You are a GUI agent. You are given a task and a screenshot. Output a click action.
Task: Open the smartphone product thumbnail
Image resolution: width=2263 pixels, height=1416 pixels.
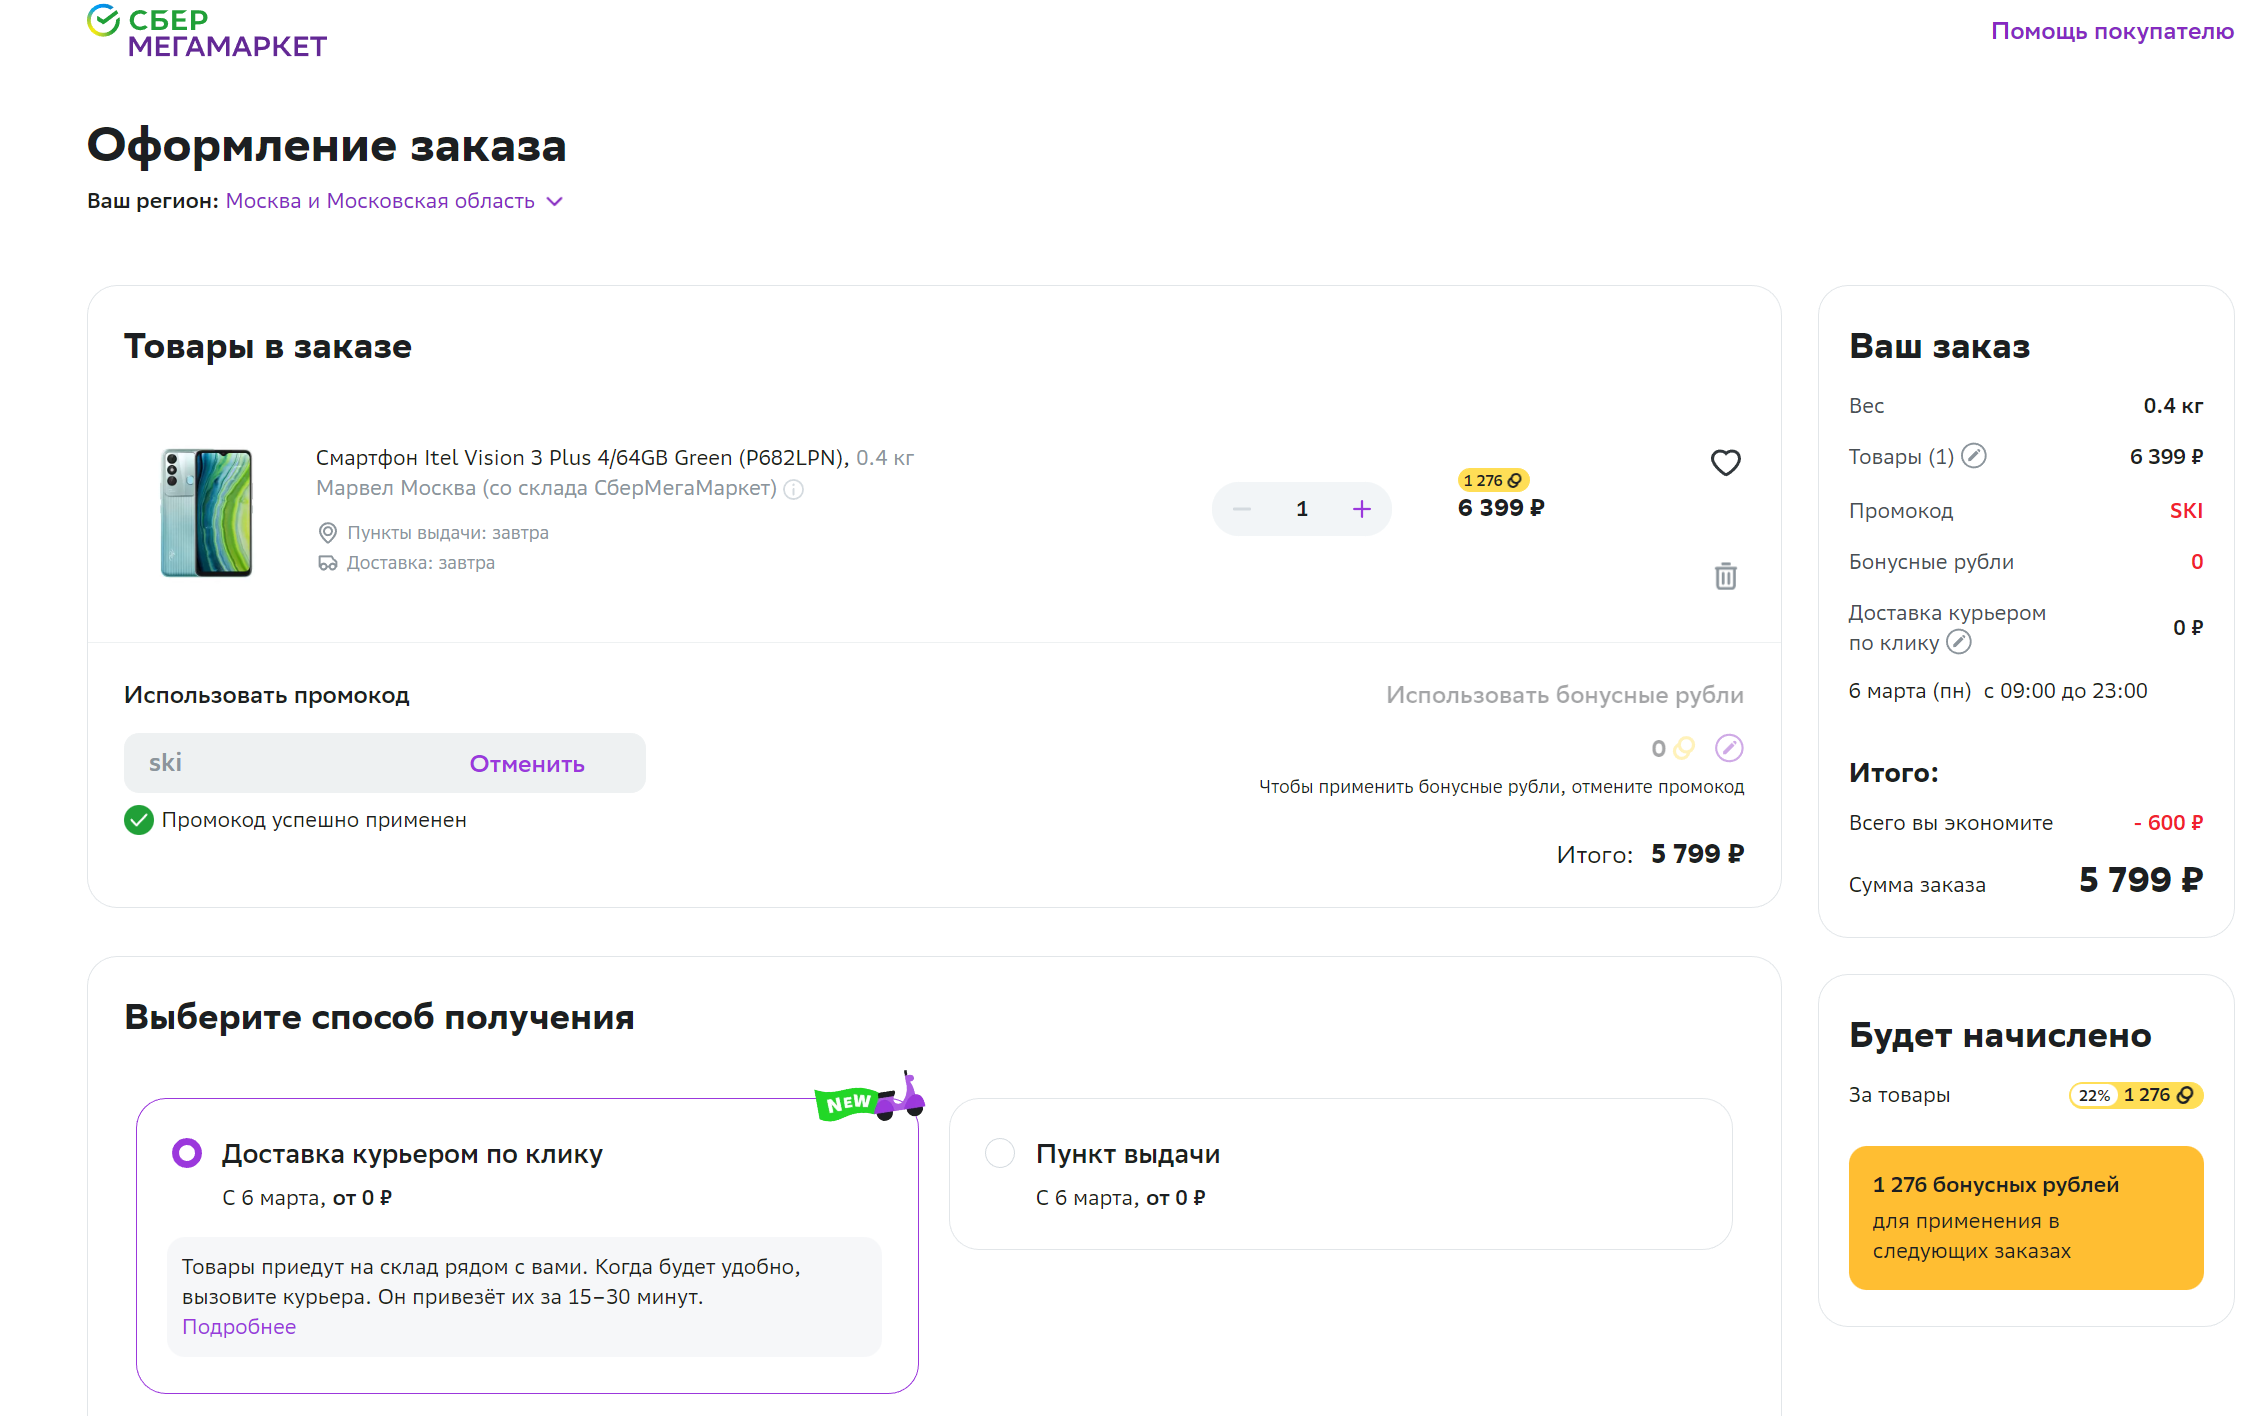coord(207,512)
